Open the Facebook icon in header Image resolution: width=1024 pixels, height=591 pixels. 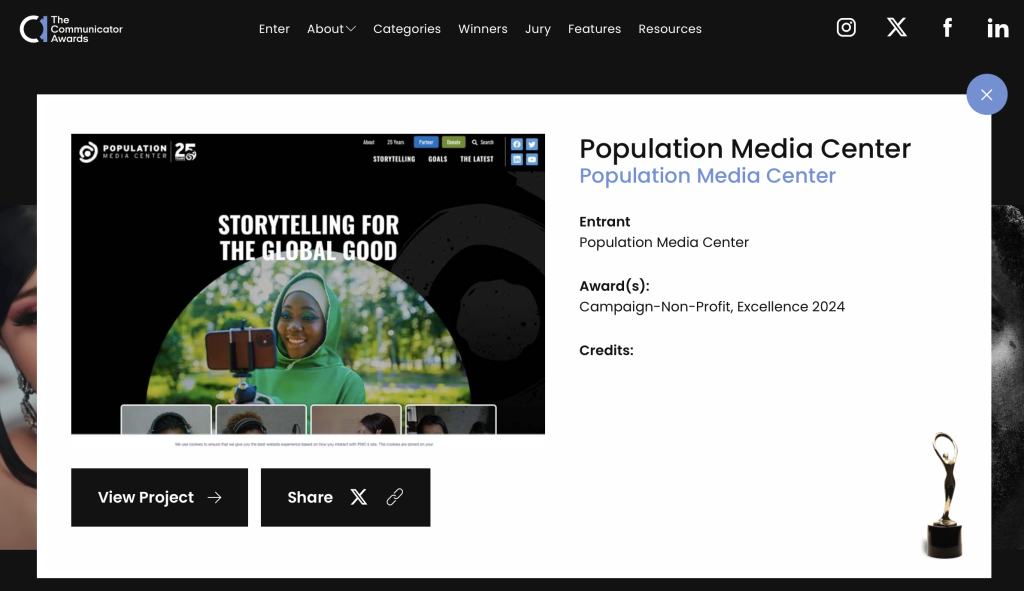pyautogui.click(x=948, y=28)
